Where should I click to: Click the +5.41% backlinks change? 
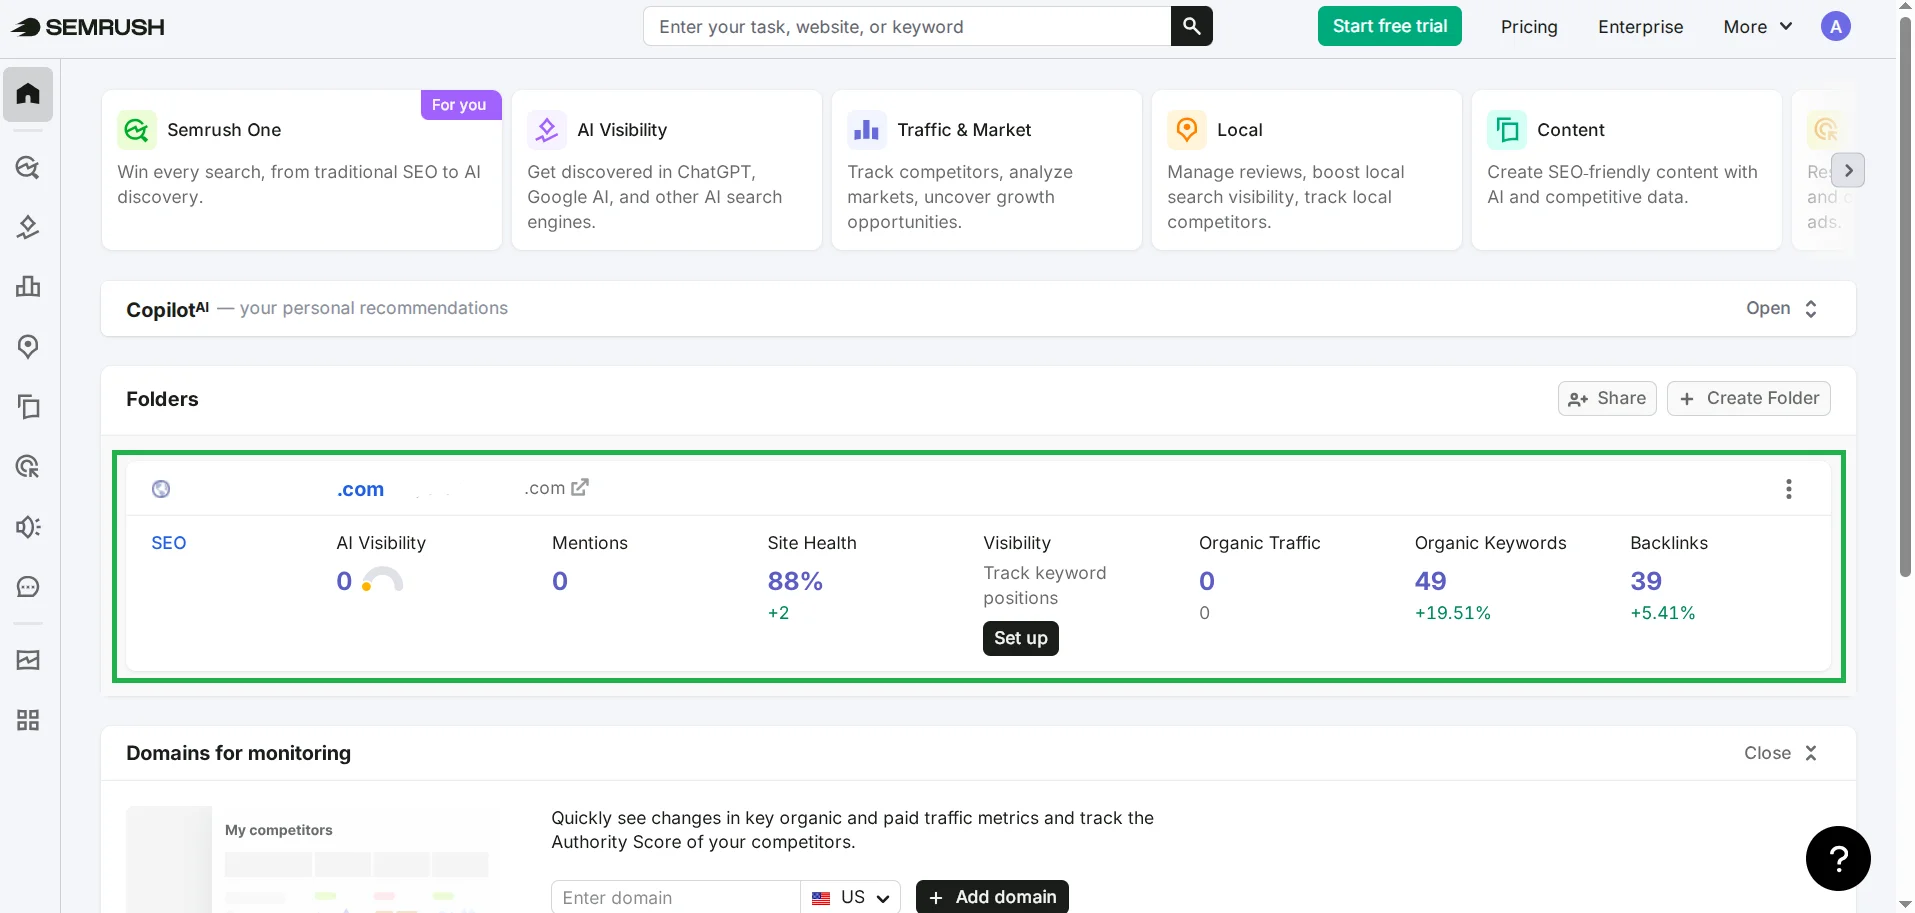point(1663,613)
